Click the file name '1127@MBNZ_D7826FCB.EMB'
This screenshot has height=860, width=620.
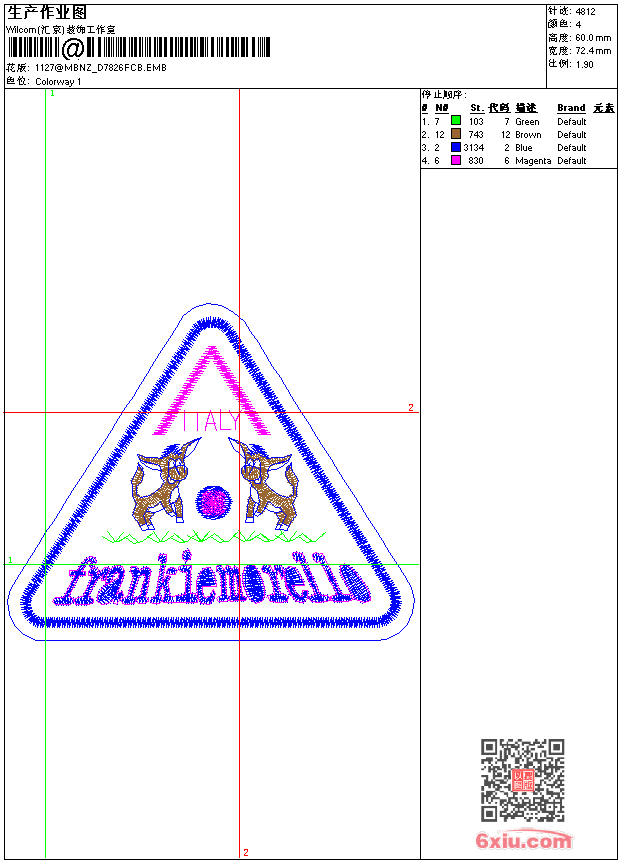(x=101, y=68)
